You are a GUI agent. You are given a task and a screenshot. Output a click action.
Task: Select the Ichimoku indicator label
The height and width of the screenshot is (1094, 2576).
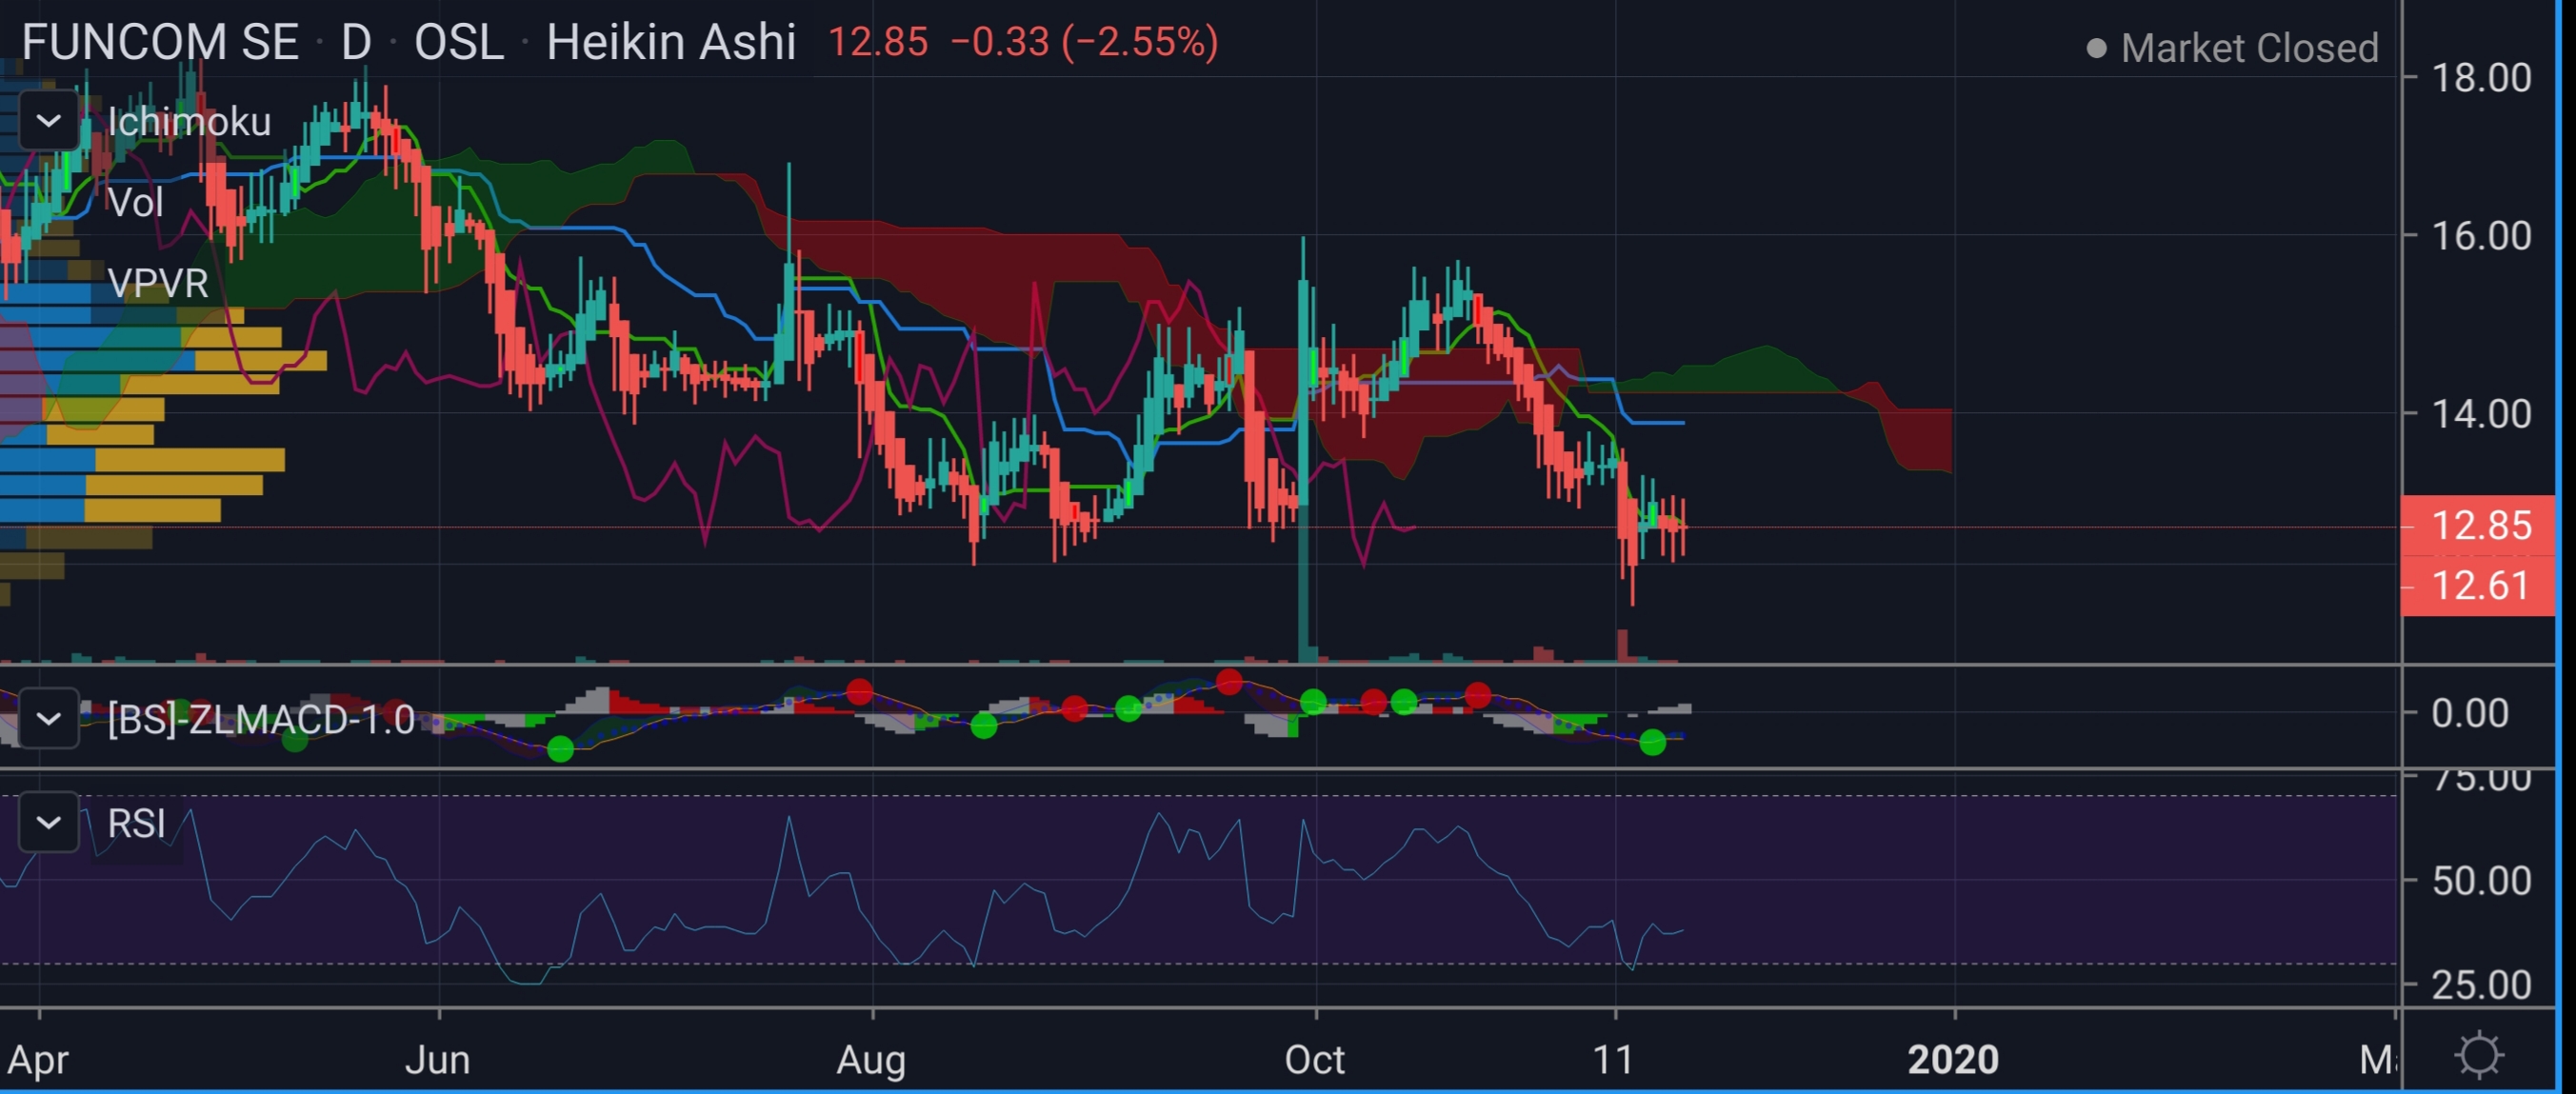189,122
